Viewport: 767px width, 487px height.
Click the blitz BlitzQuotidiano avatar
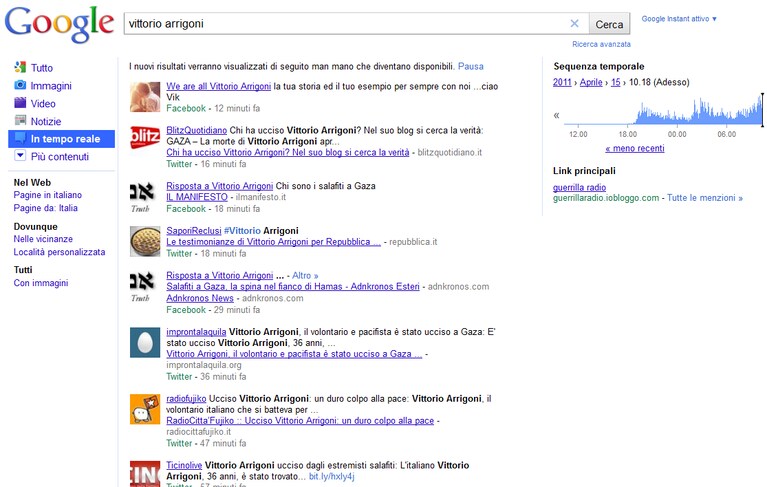coord(145,137)
